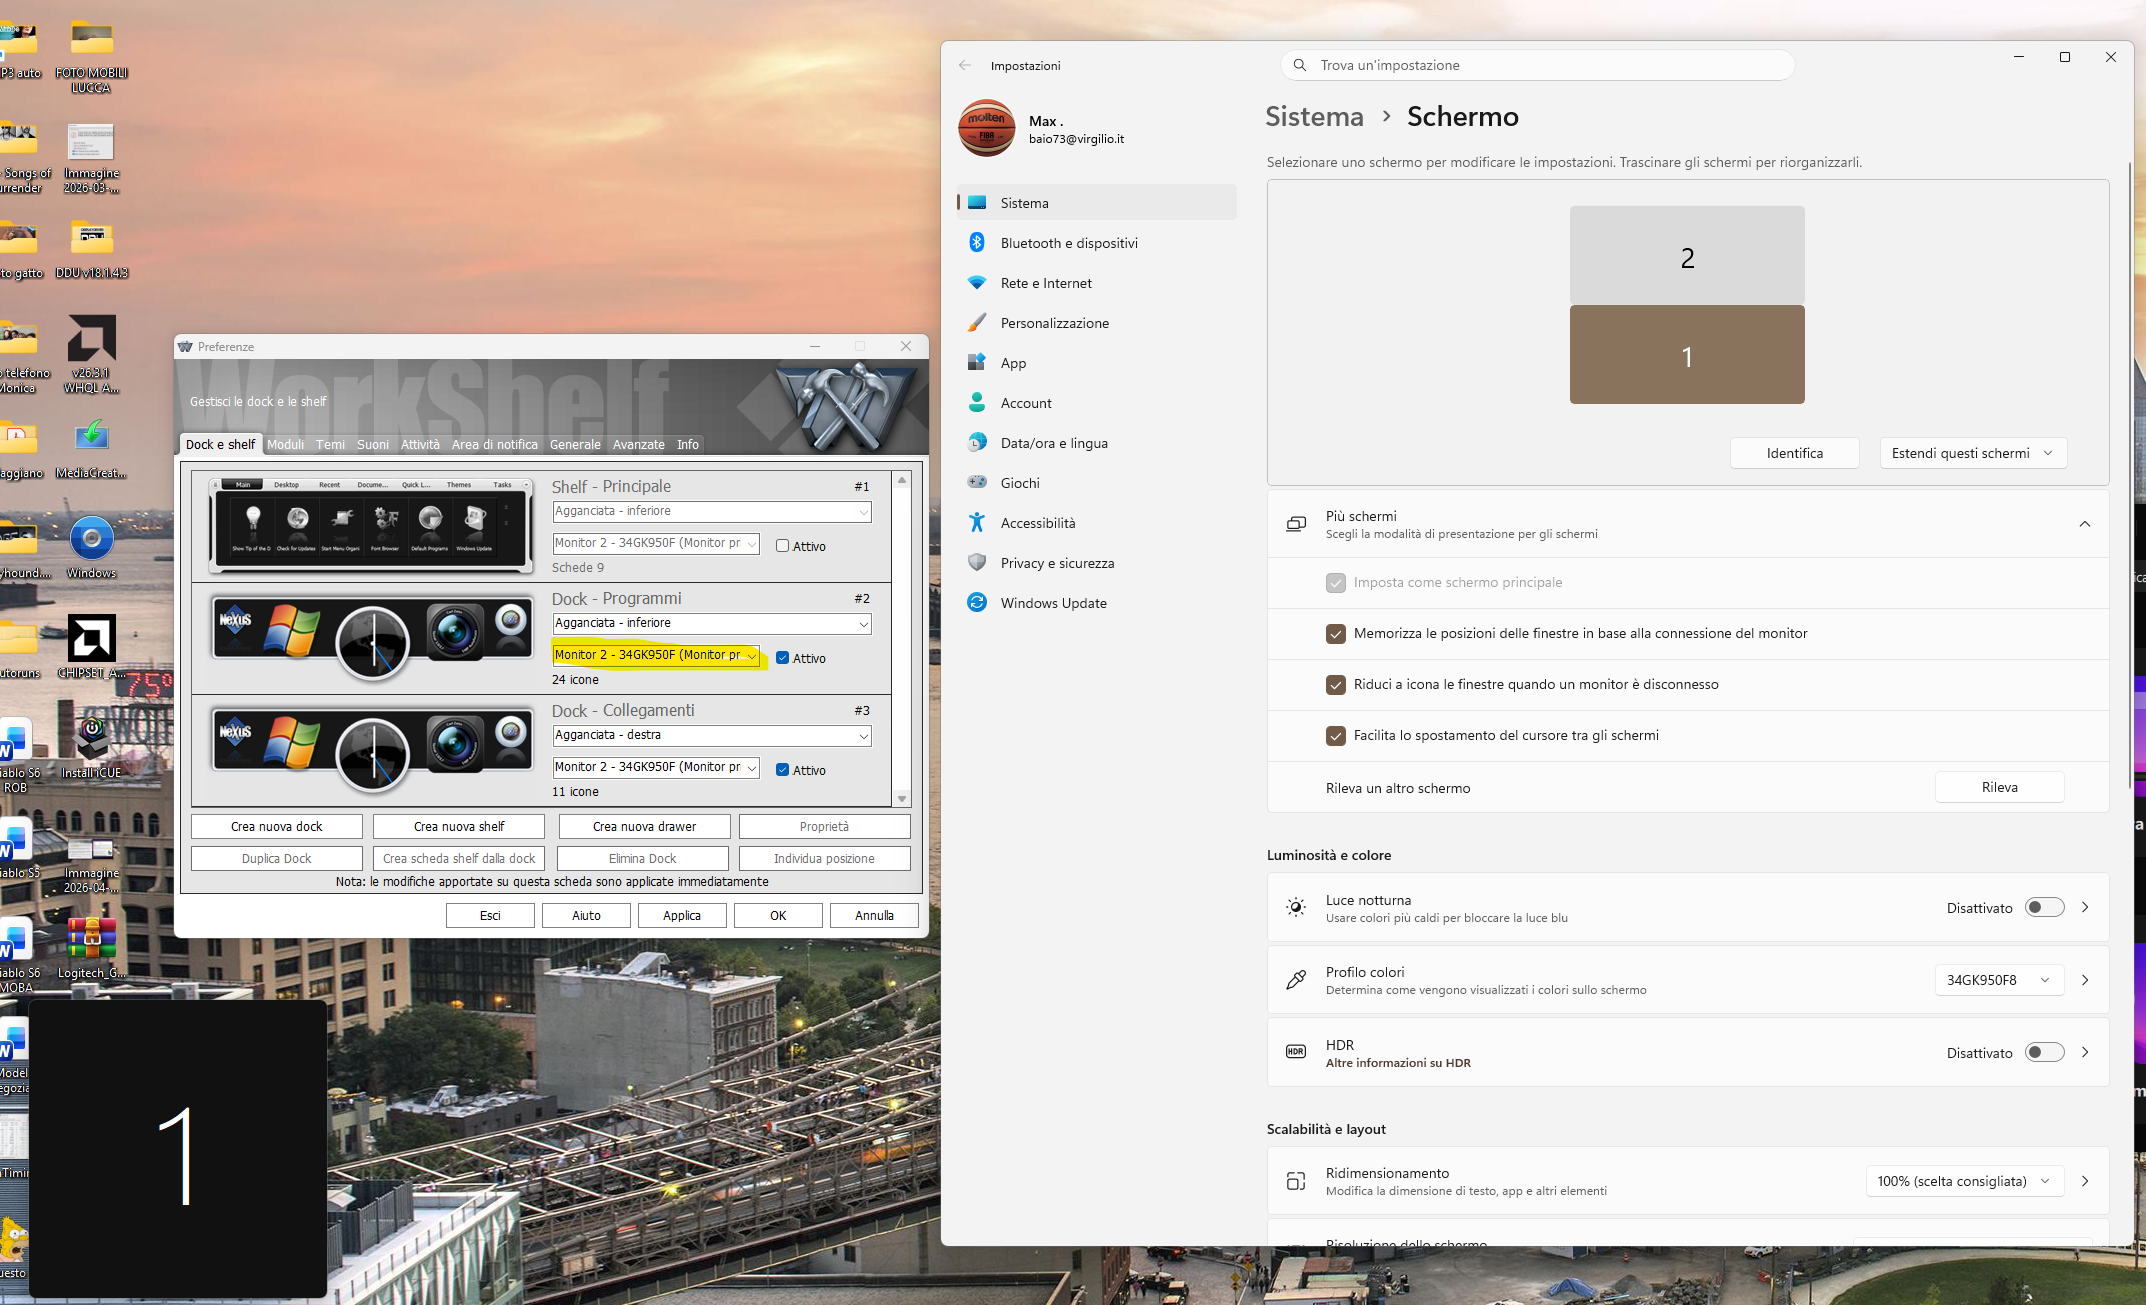Screen dimensions: 2146x1305
Task: Enable Attivo for Shelf - Principale
Action: (x=782, y=546)
